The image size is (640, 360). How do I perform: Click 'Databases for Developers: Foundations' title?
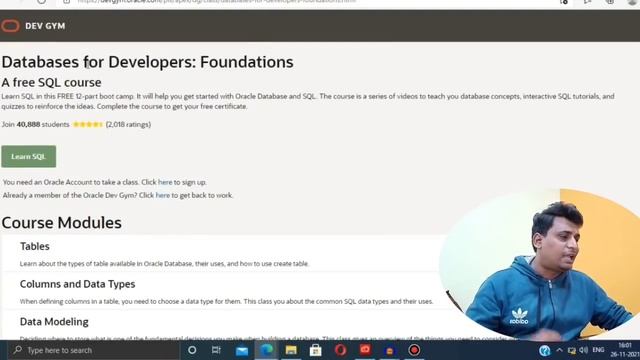click(x=147, y=62)
